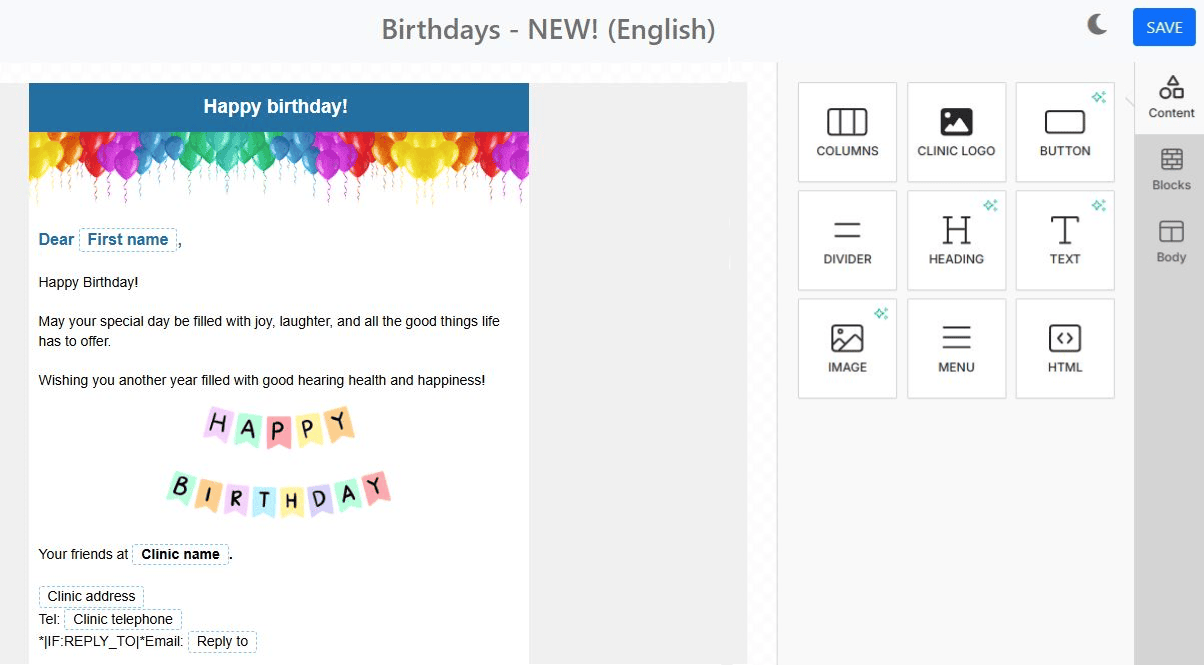The width and height of the screenshot is (1204, 665).
Task: Select the Clinic name merge tag
Action: point(180,554)
